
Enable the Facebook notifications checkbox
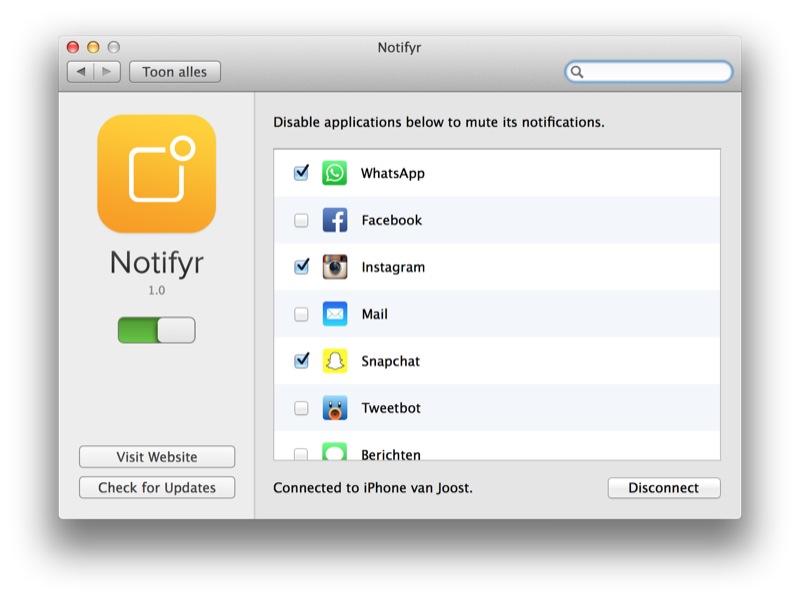pos(301,221)
